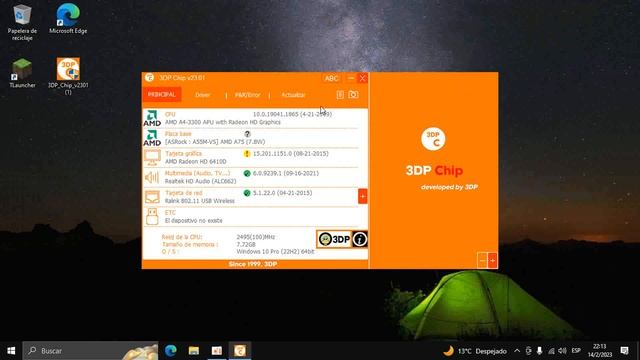Image resolution: width=640 pixels, height=360 pixels.
Task: Open the notification center icon
Action: pos(624,351)
